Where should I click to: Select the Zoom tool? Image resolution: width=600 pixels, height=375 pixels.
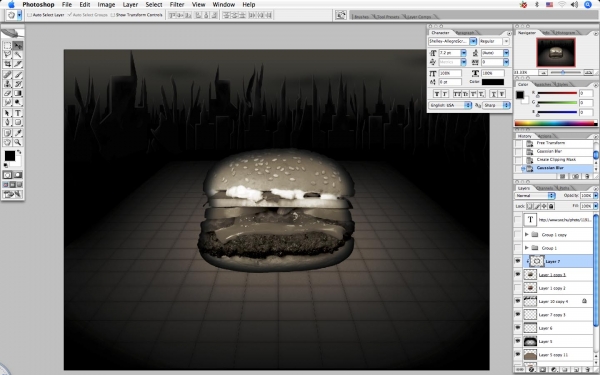pyautogui.click(x=18, y=142)
